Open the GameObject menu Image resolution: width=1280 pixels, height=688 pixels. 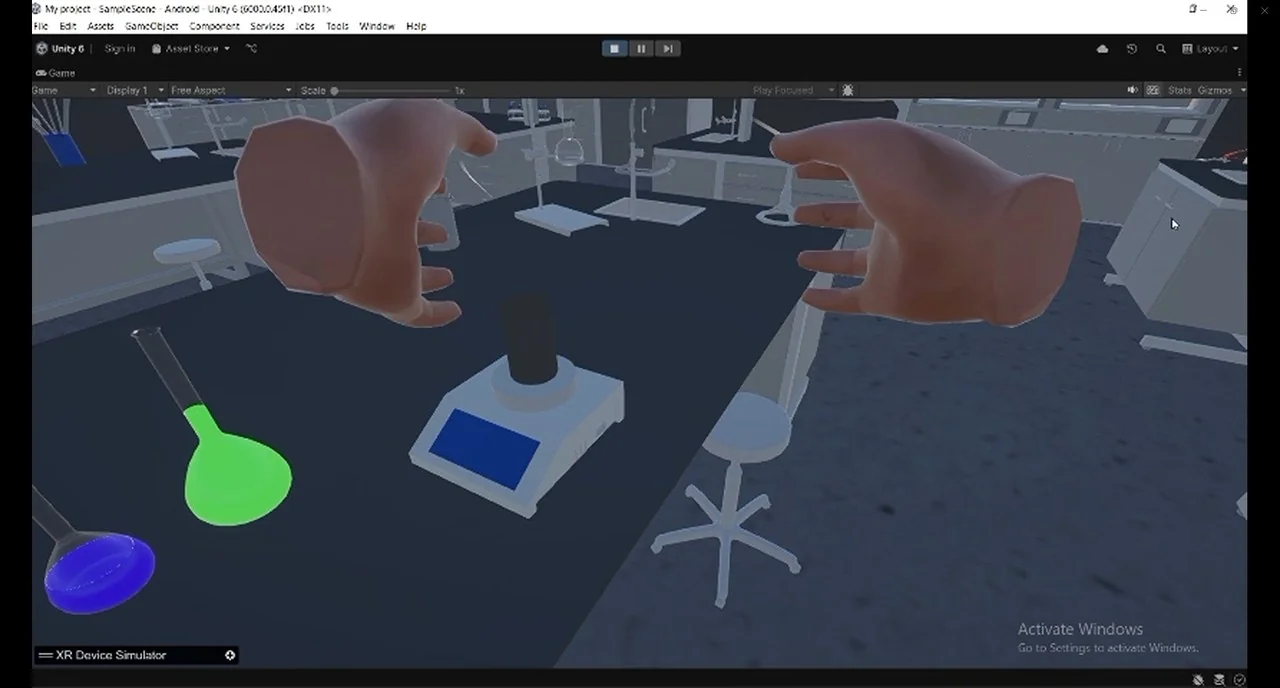[152, 26]
